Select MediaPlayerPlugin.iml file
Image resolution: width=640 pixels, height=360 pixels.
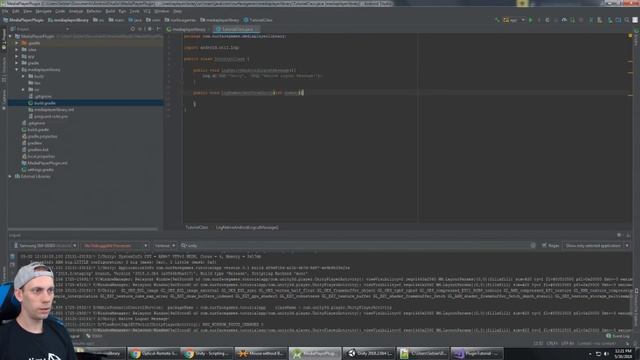pos(44,163)
